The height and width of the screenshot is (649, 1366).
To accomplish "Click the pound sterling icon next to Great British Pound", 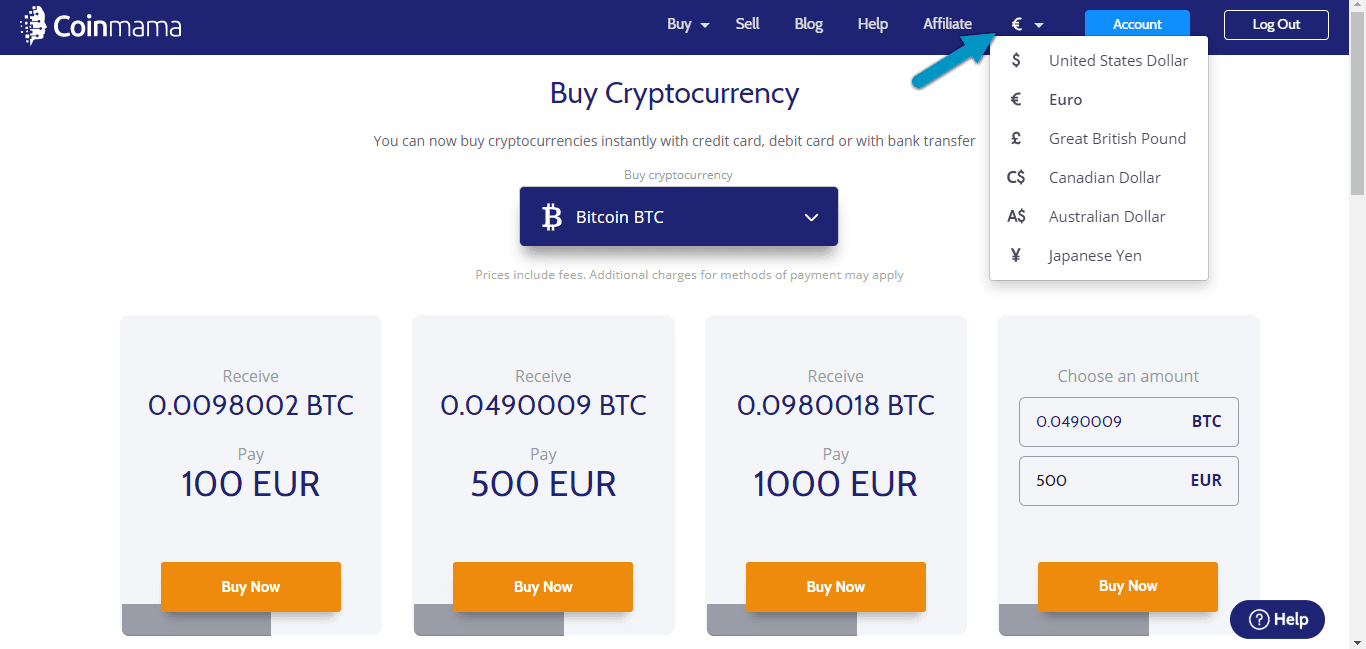I will (1016, 138).
